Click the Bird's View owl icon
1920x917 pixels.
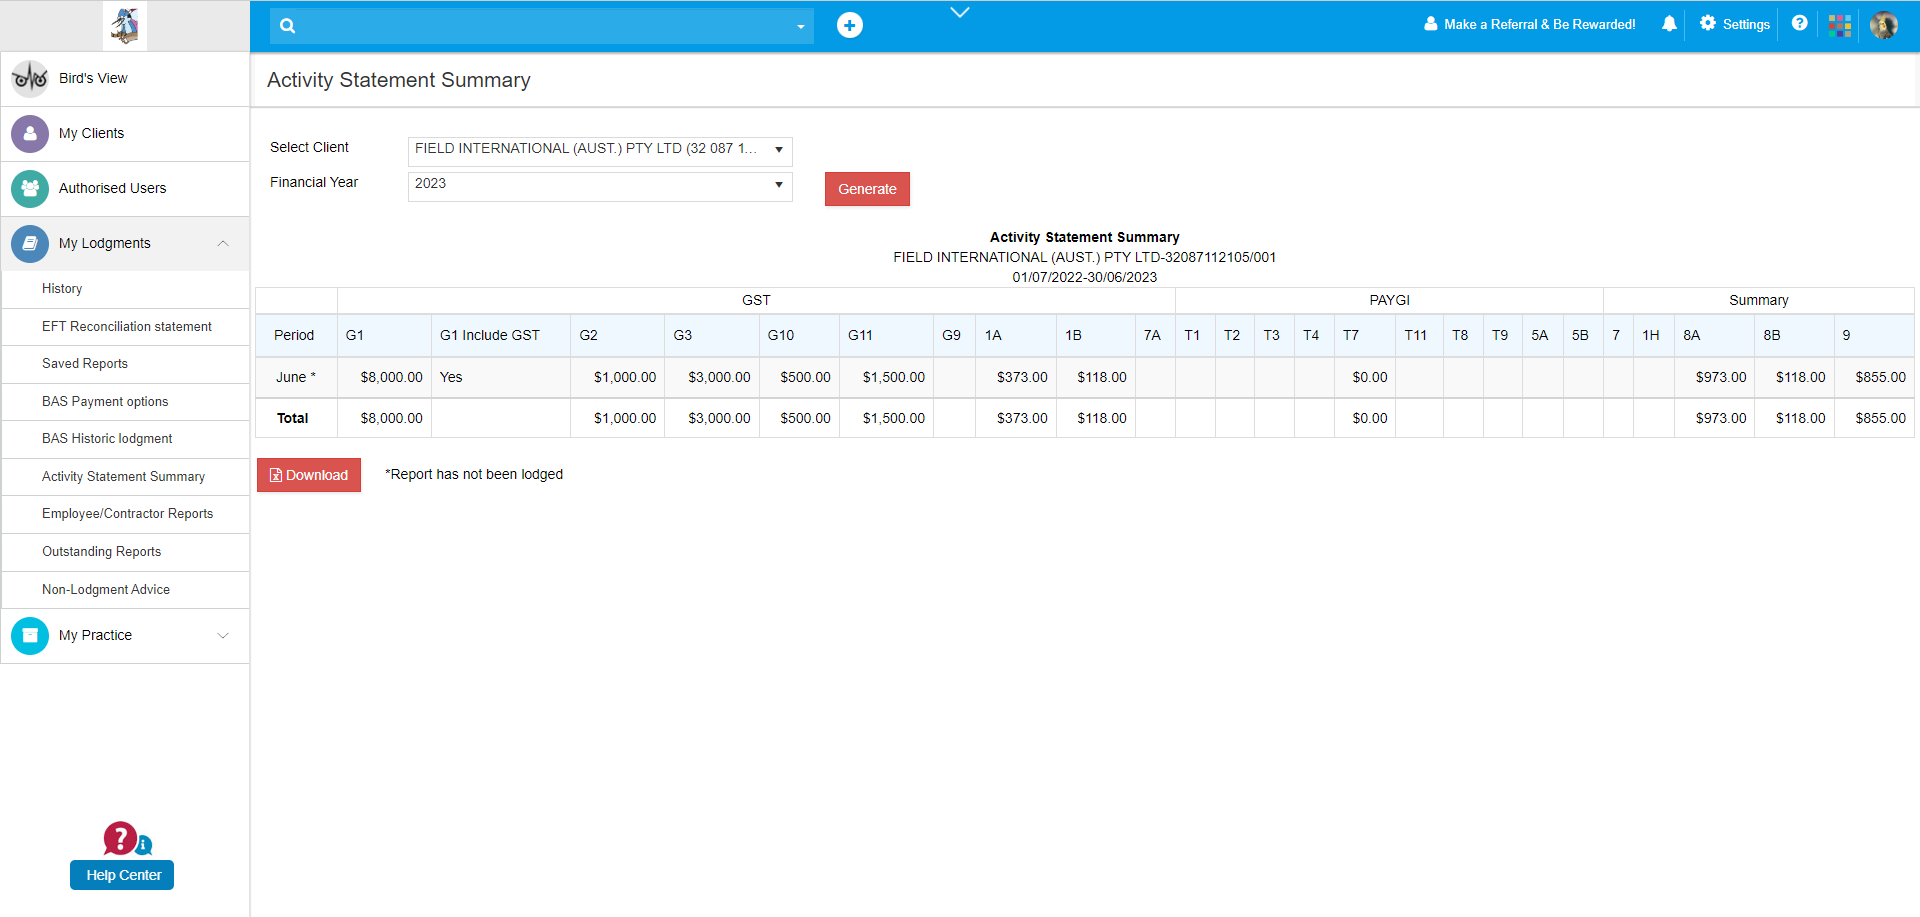30,78
